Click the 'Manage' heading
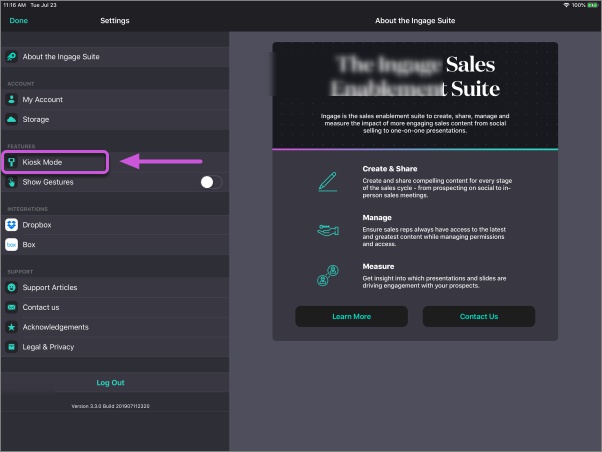This screenshot has width=602, height=452. (377, 217)
